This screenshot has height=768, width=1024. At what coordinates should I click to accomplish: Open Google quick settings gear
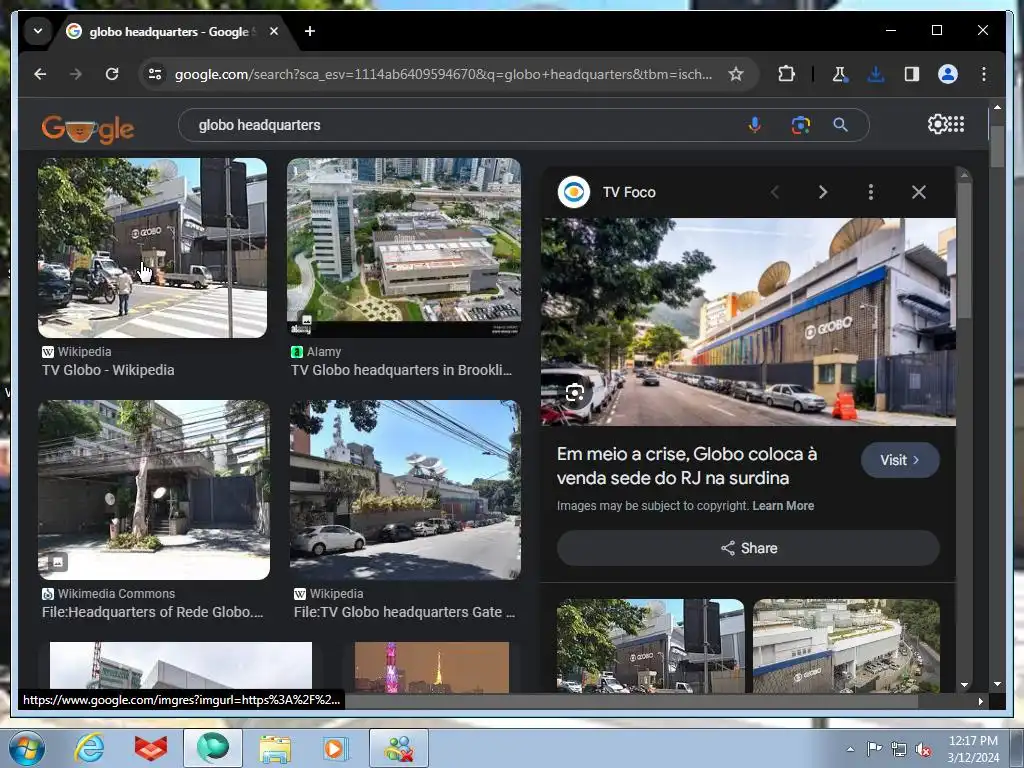(x=937, y=124)
